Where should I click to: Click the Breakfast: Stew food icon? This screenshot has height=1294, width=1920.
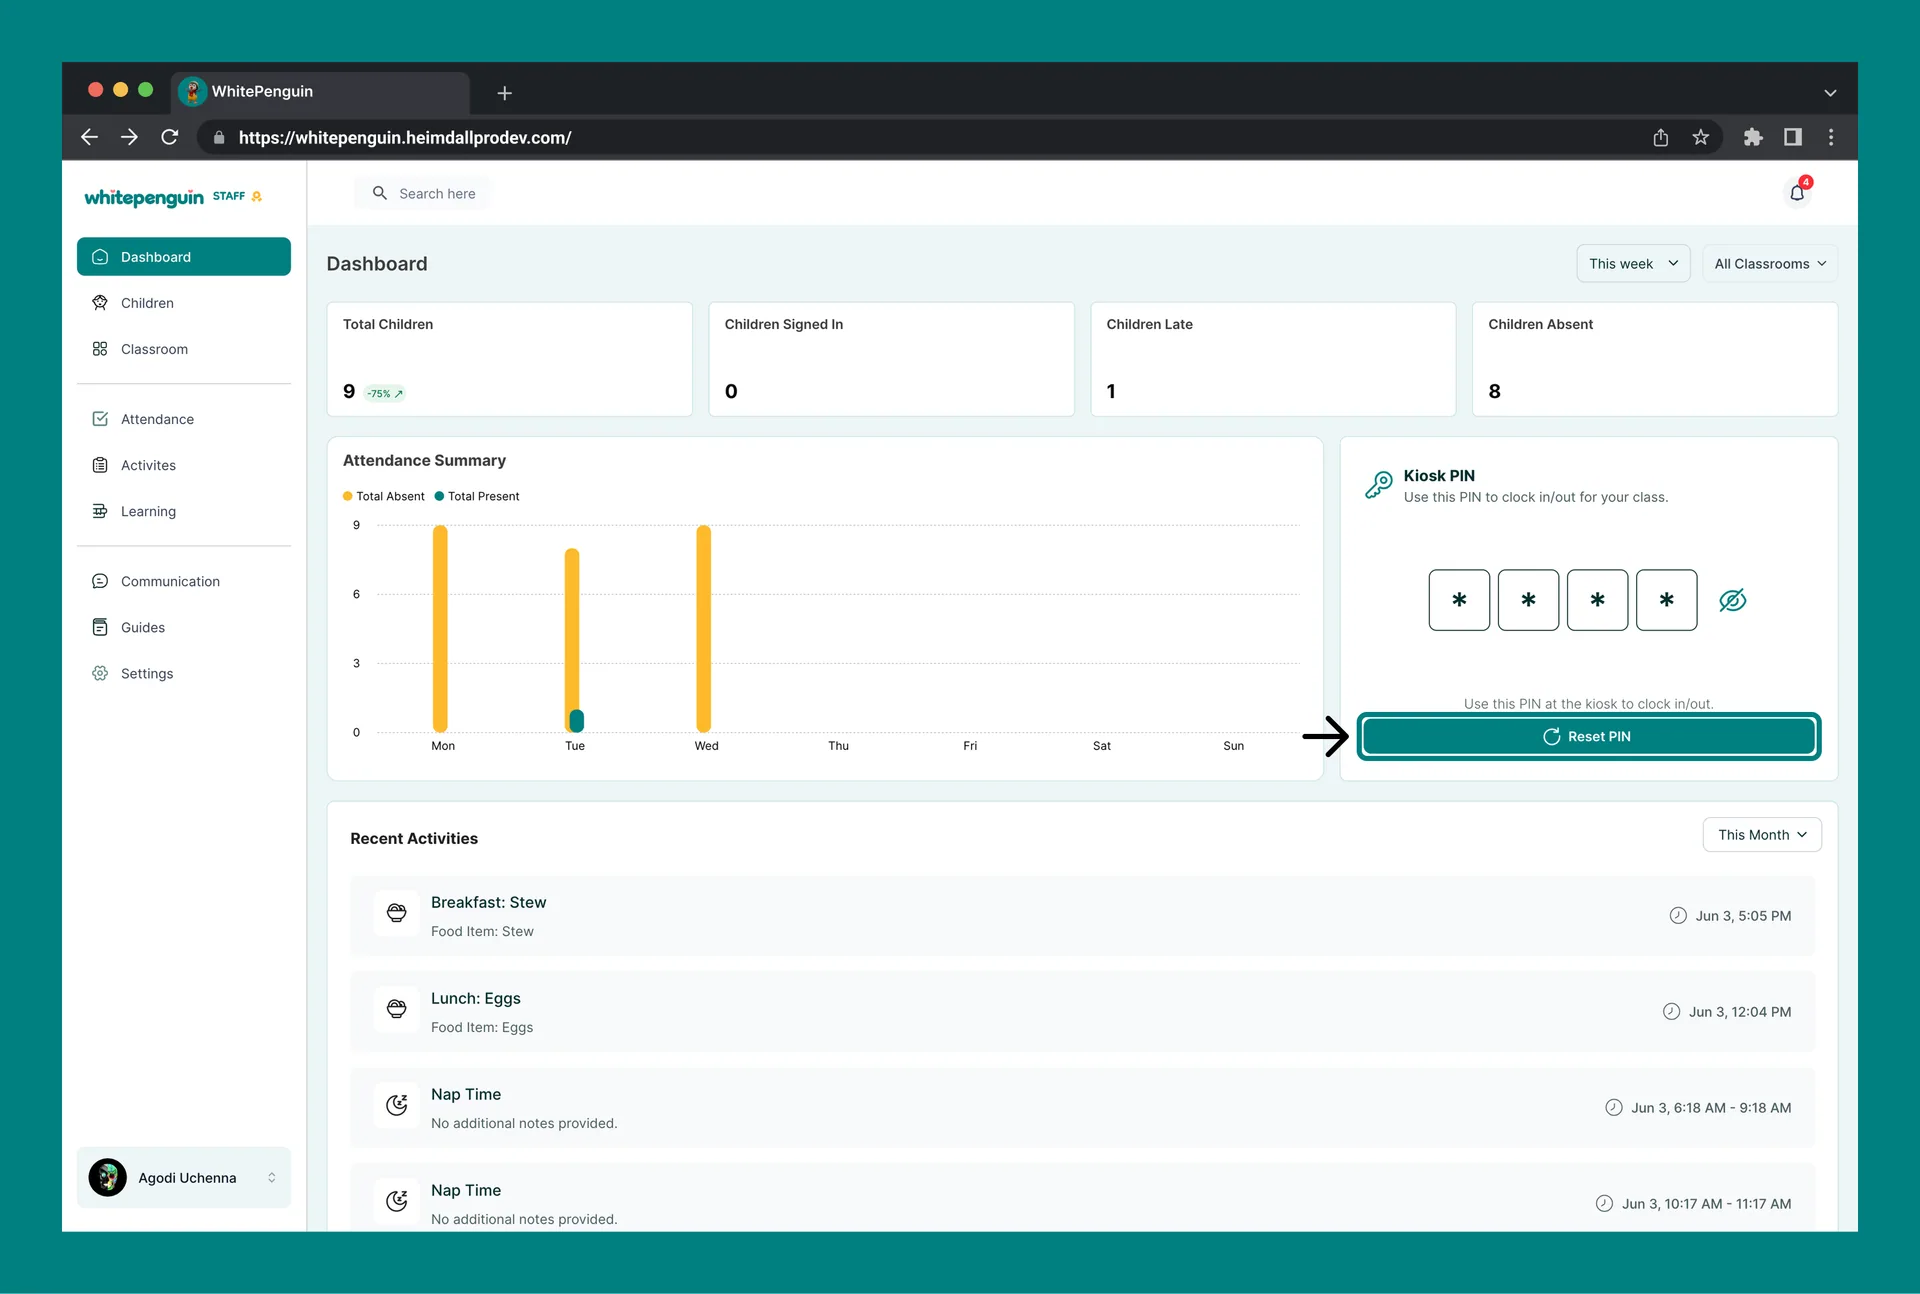(x=397, y=912)
